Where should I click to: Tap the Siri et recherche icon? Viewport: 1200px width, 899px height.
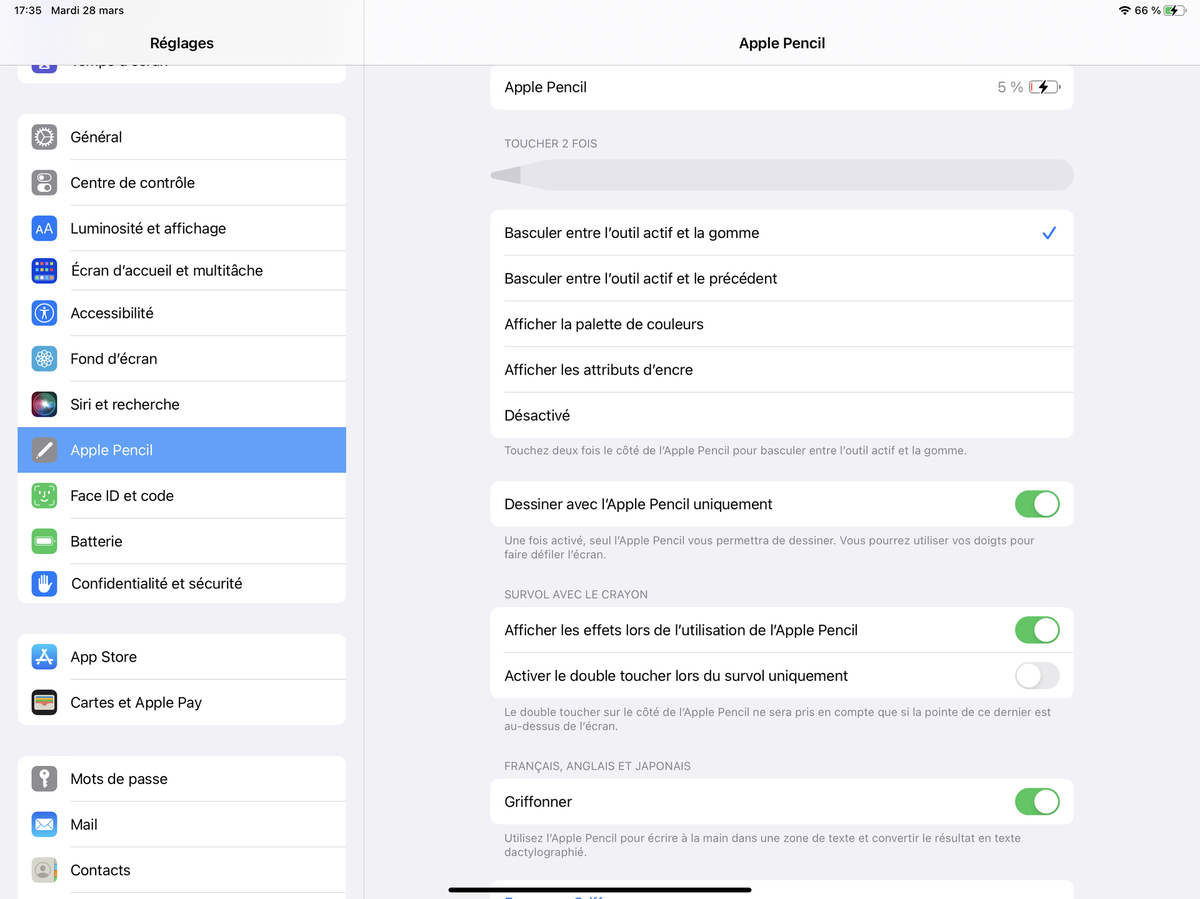(x=44, y=404)
